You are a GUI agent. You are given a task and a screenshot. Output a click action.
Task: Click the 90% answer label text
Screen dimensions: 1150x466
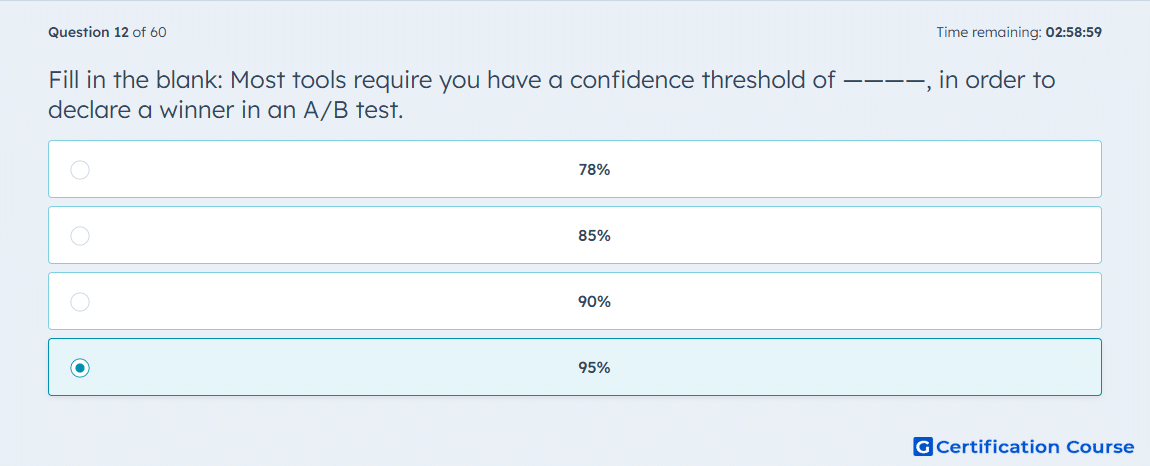pos(594,302)
